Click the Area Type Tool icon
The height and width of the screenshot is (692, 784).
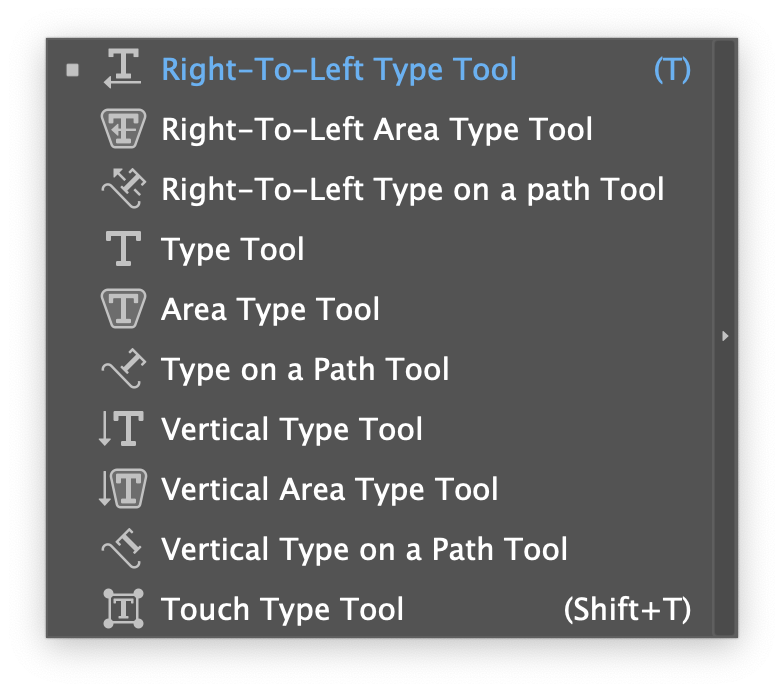click(123, 309)
